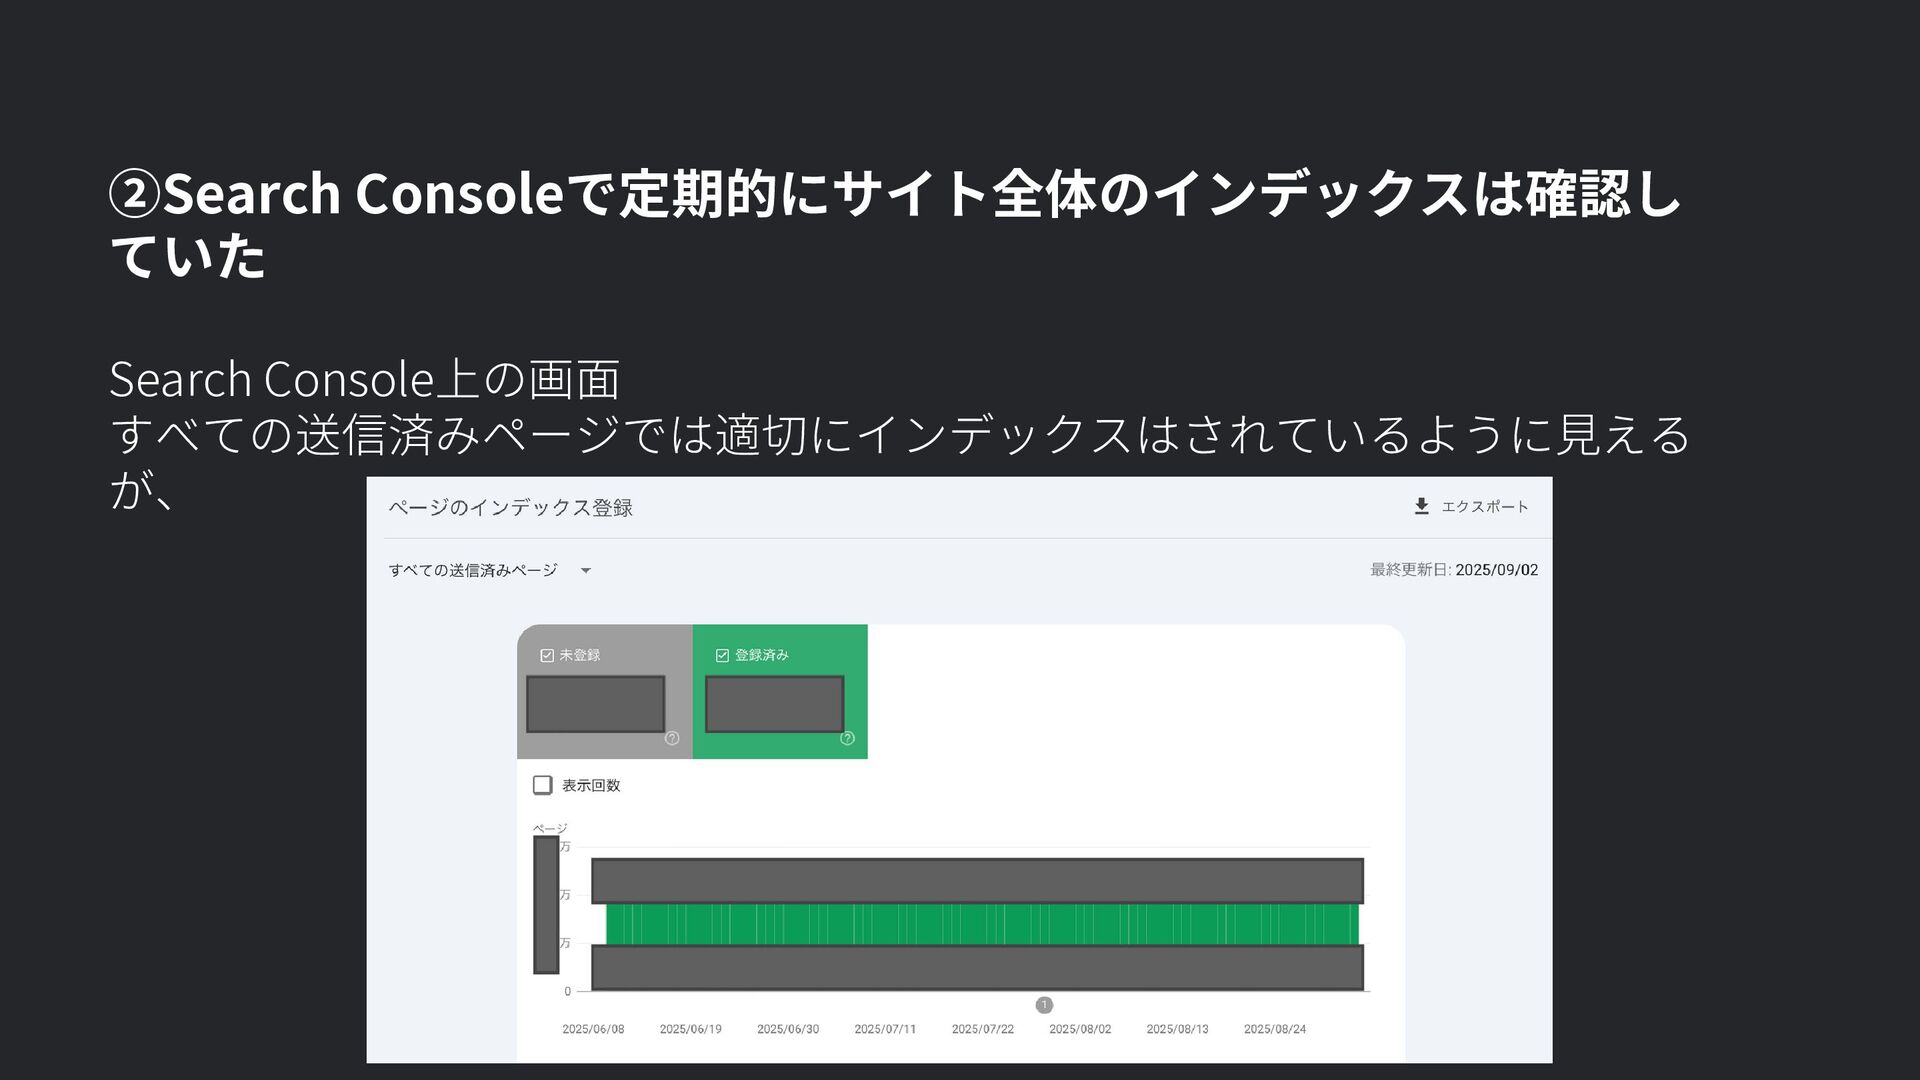
Task: Click the 2025/07/22 date axis label
Action: tap(983, 1029)
